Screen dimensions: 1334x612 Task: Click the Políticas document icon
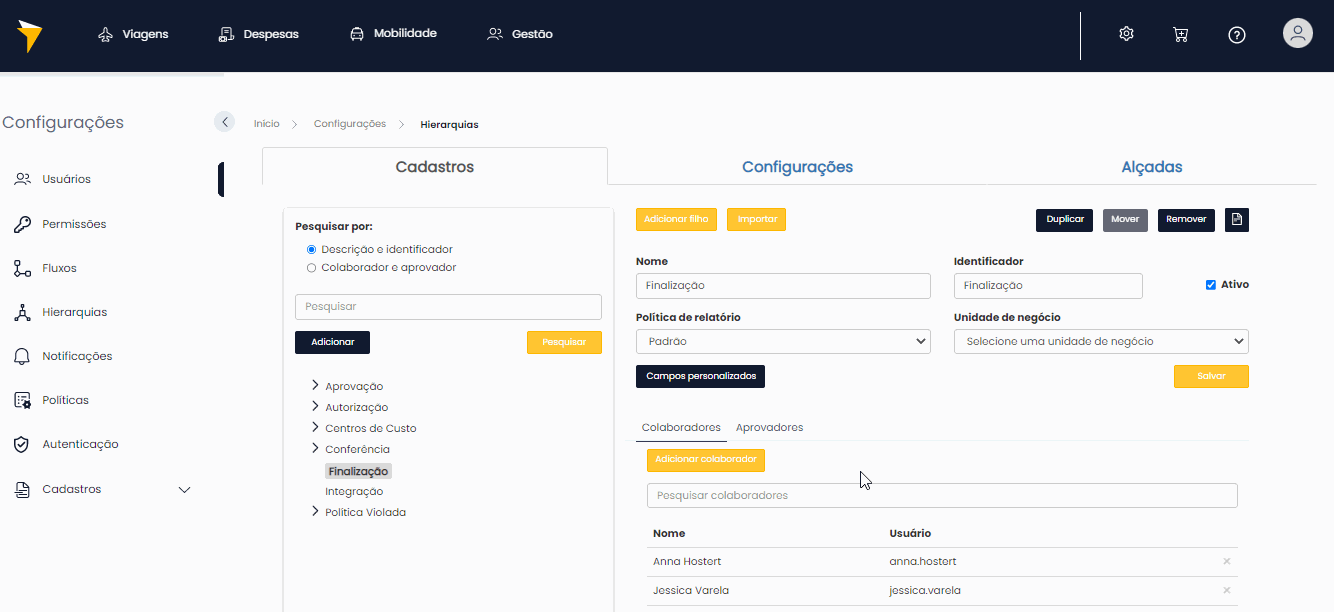(22, 400)
